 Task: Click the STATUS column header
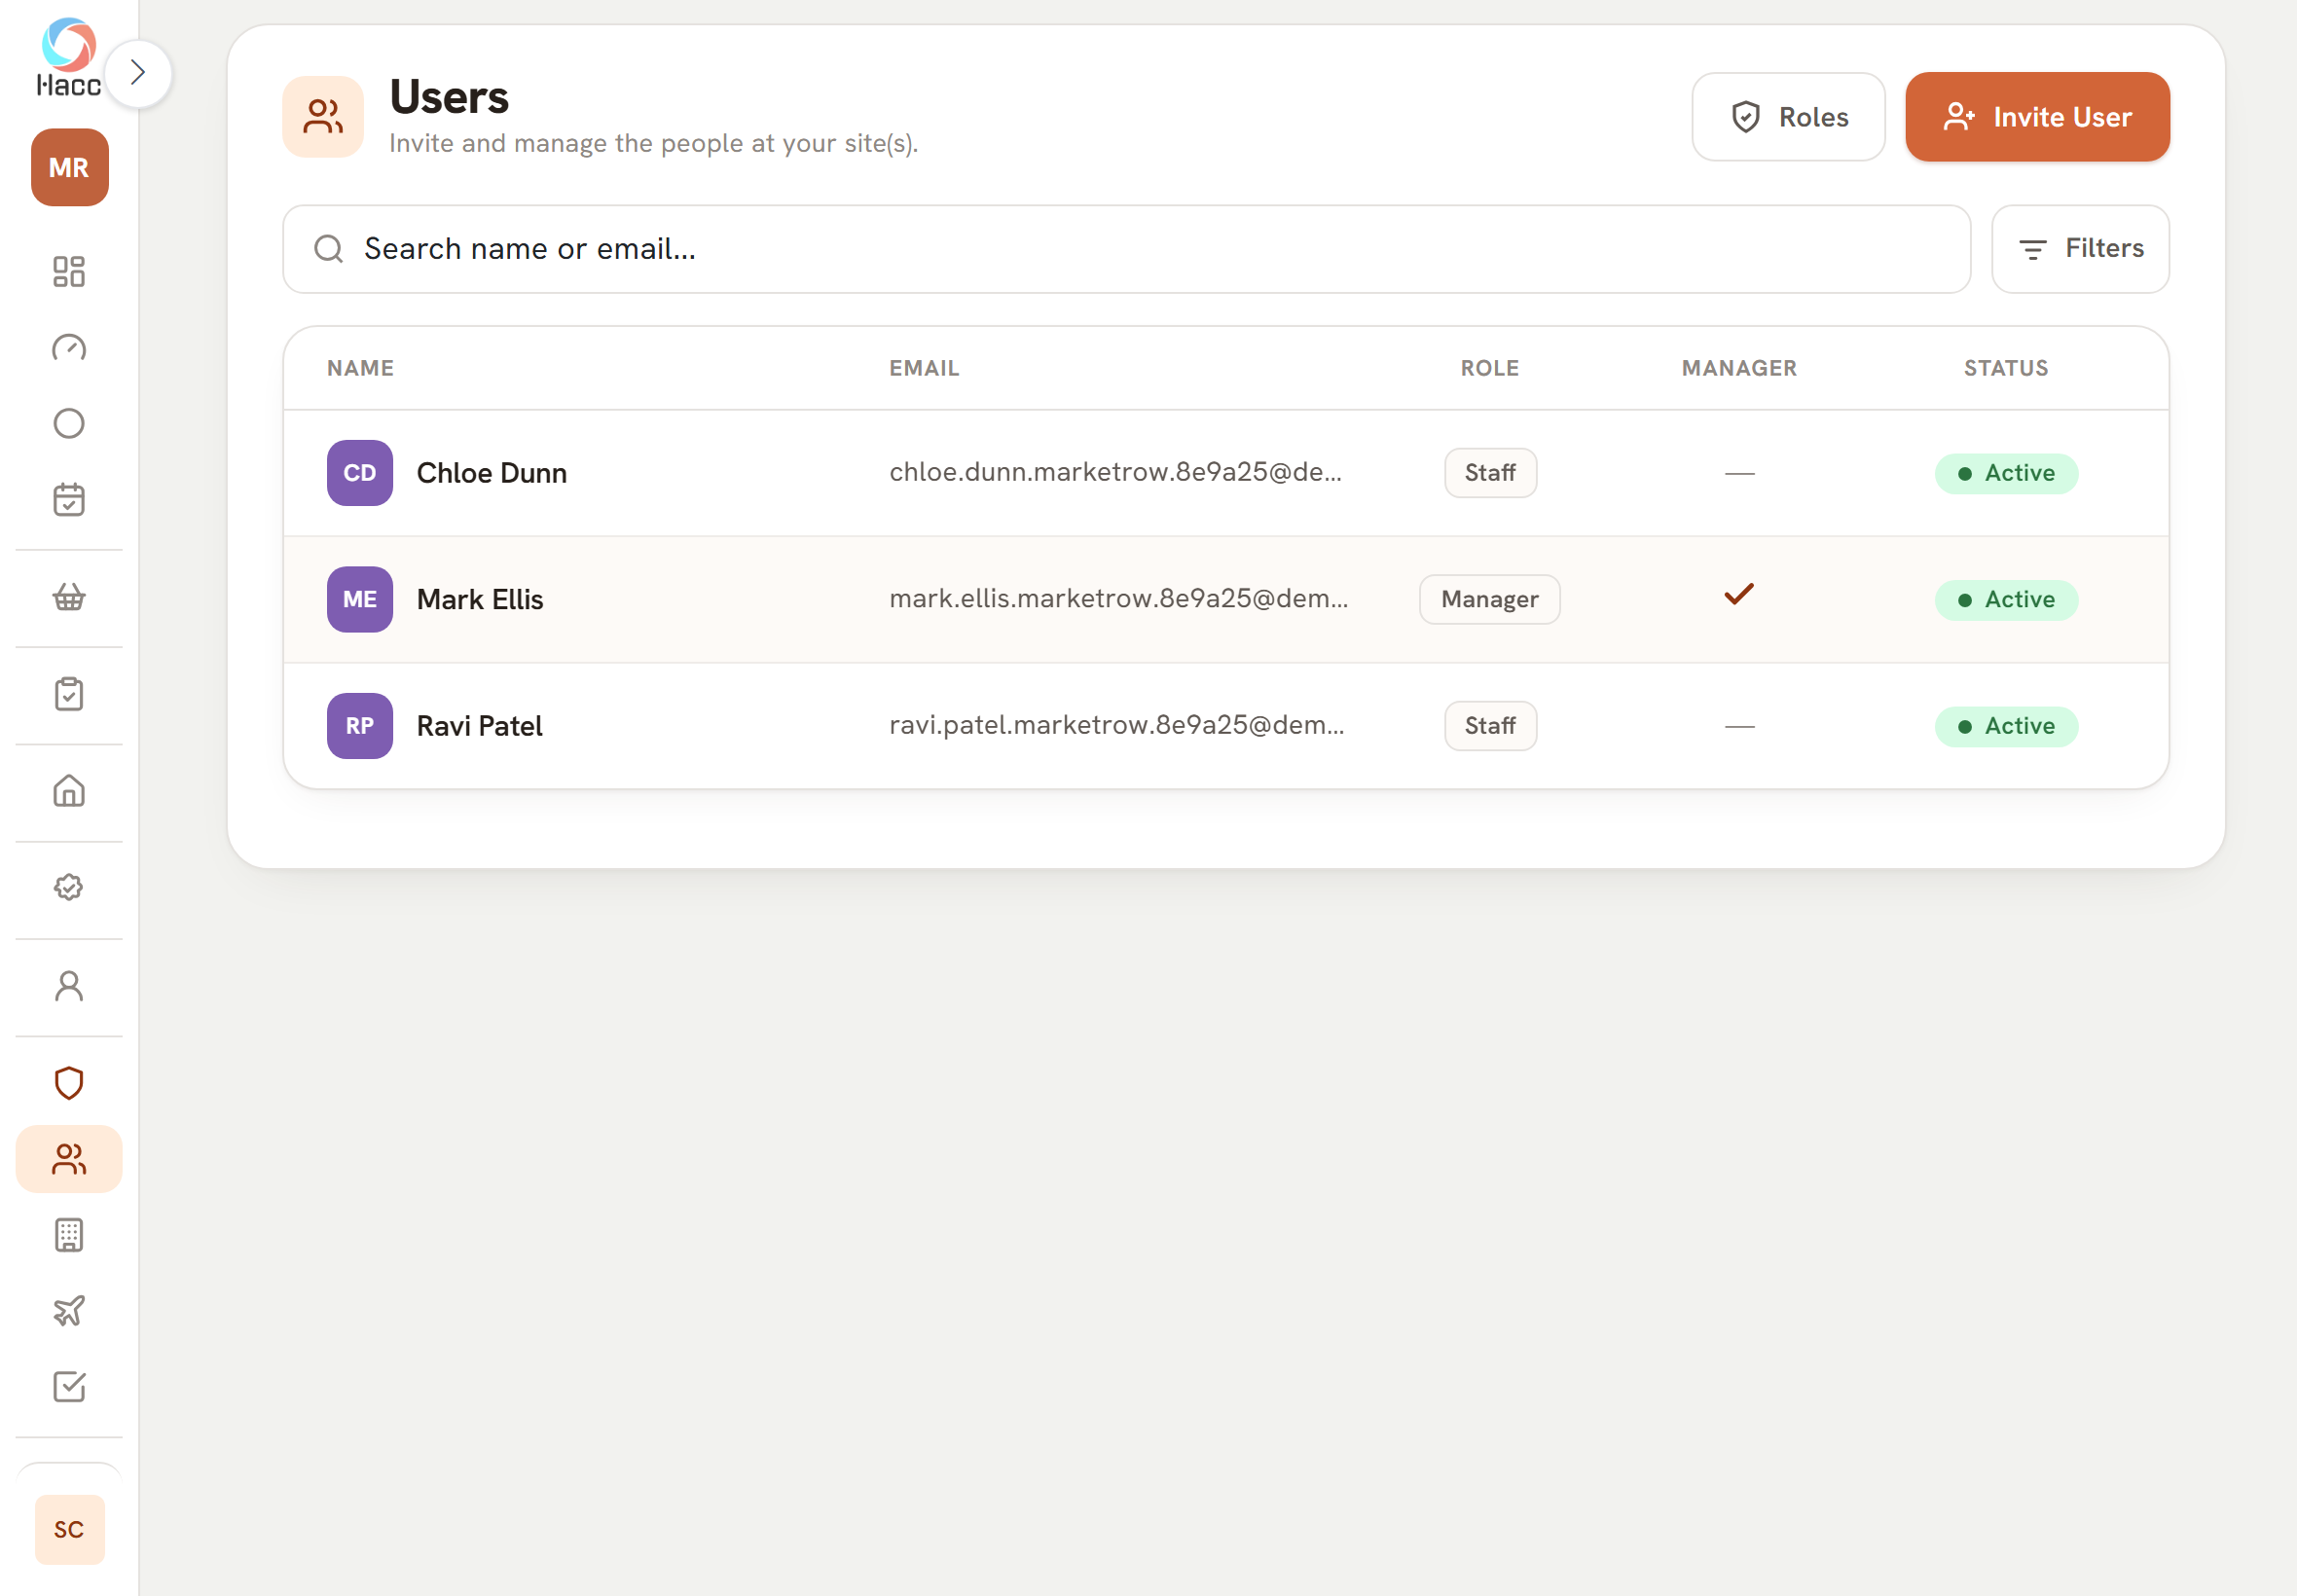click(x=2006, y=368)
